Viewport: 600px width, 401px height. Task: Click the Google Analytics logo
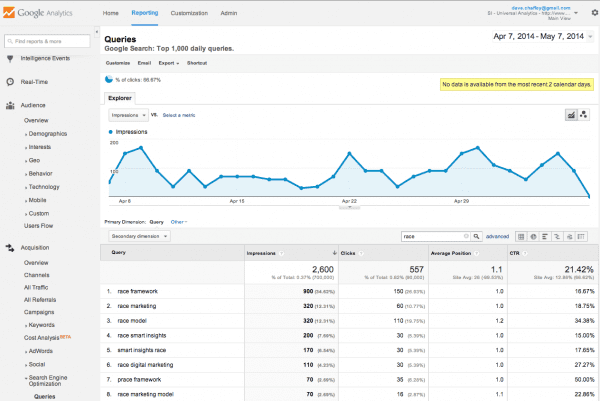coord(38,13)
